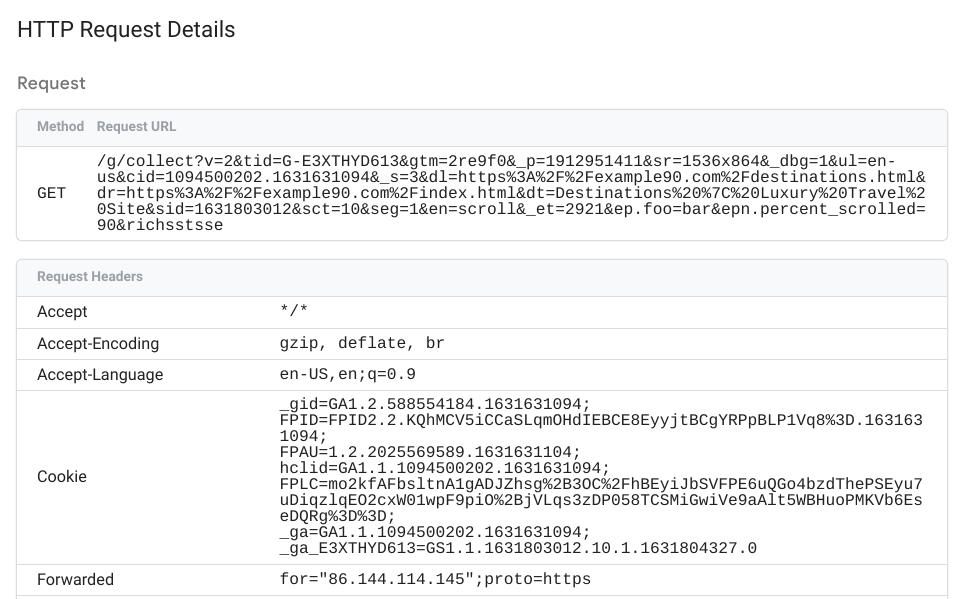
Task: Select the Accept-Encoding header name
Action: tap(98, 343)
